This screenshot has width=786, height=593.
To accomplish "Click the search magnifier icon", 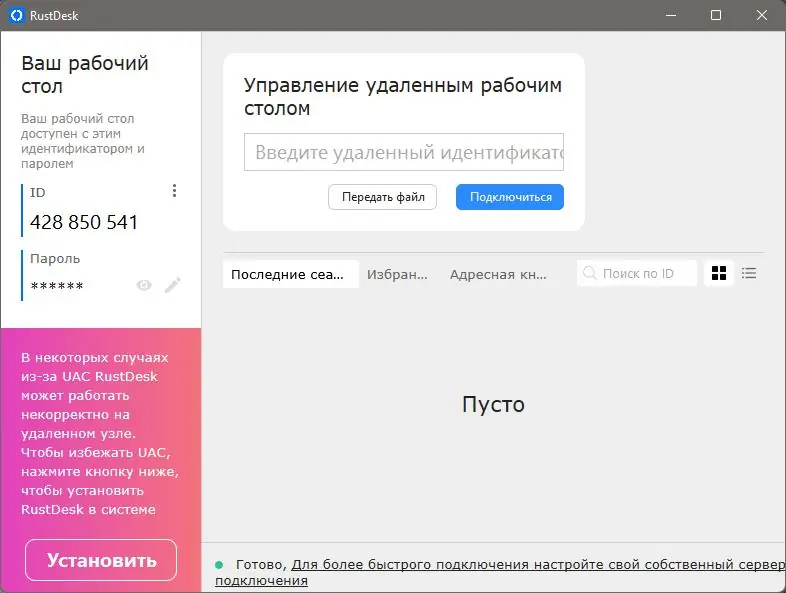I will pos(590,273).
